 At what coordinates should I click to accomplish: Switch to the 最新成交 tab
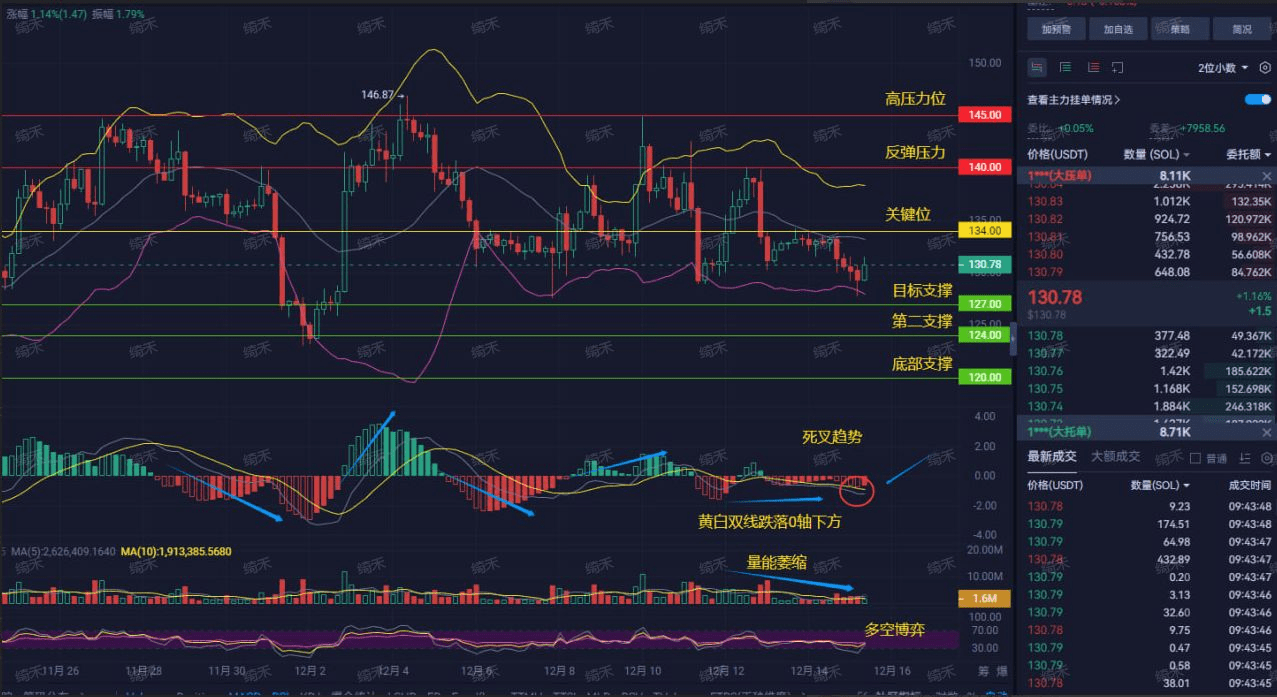click(x=1052, y=457)
